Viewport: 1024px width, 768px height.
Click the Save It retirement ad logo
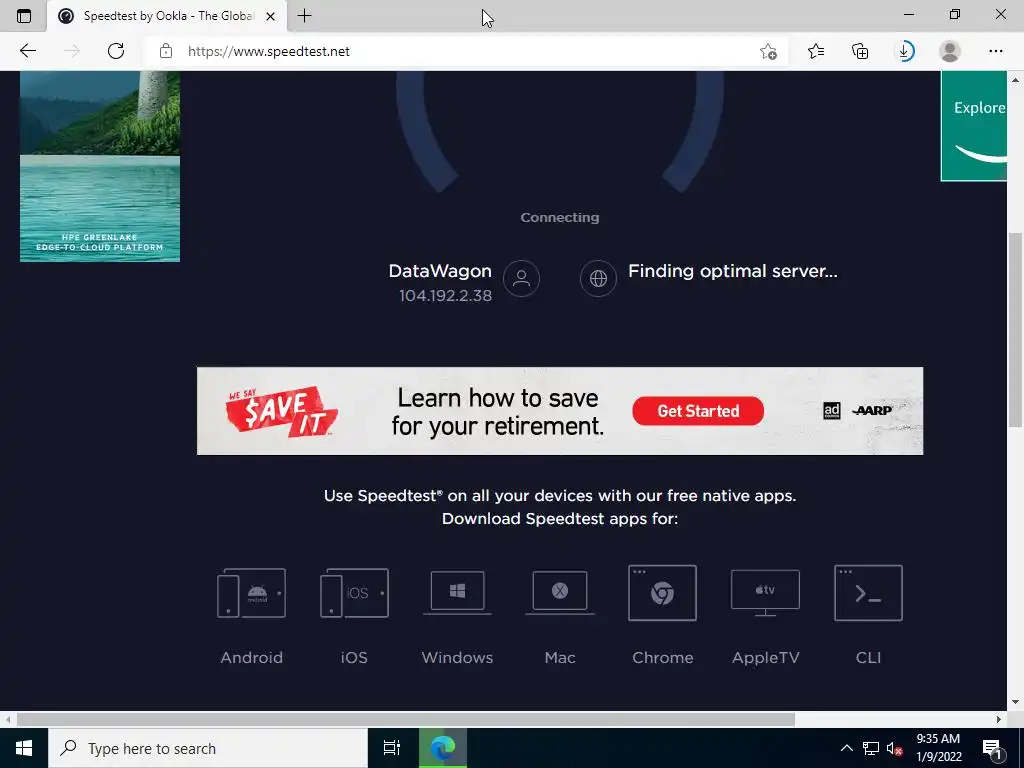tap(281, 411)
